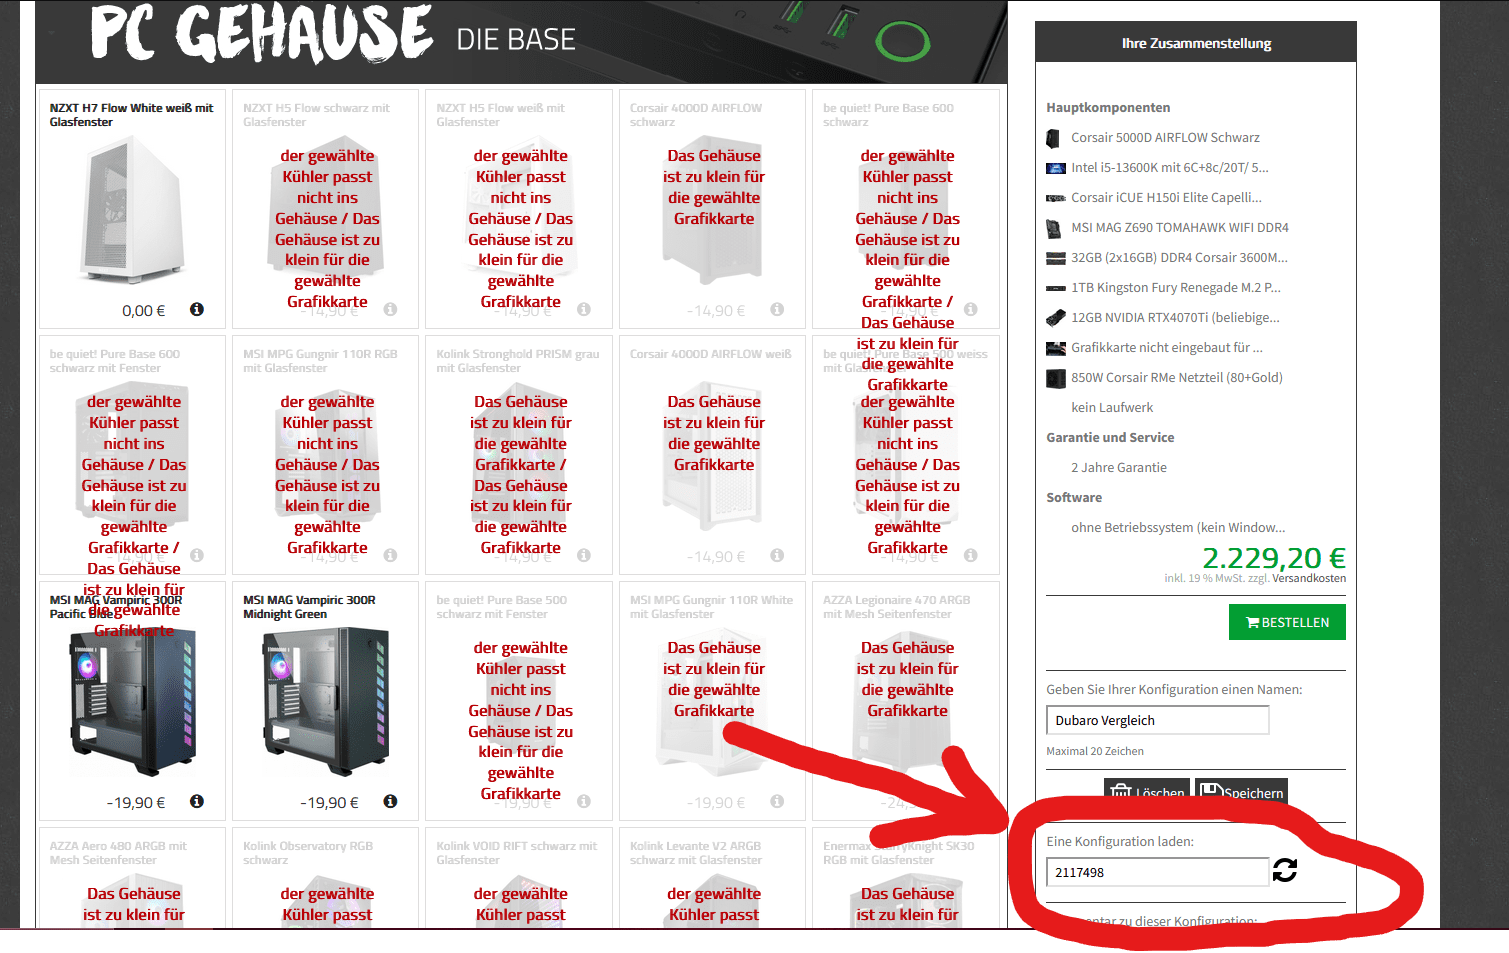Select MSI MAG Vampiric 300R Pacific Blue image
1509x953 pixels.
coord(133,703)
